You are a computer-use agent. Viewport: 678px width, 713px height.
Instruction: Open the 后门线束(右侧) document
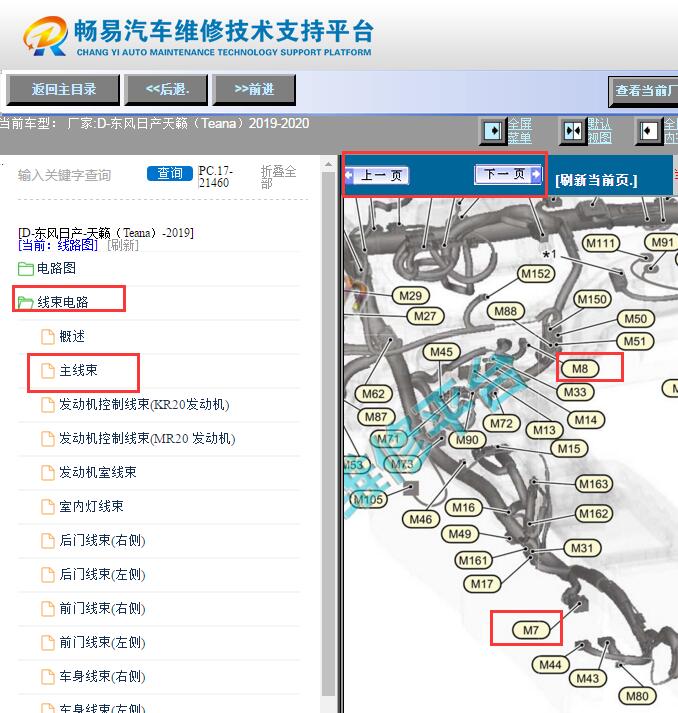[102, 540]
